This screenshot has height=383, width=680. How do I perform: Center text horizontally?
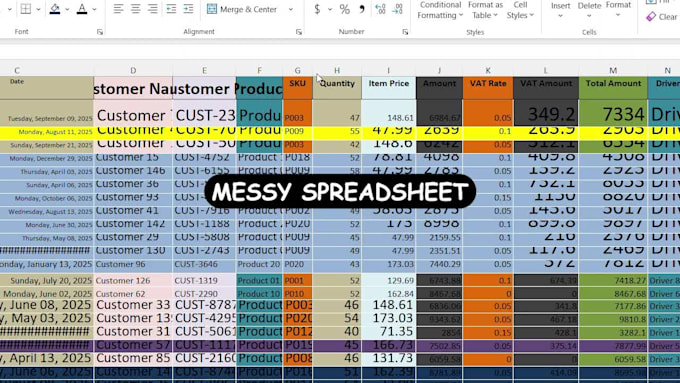pos(135,9)
